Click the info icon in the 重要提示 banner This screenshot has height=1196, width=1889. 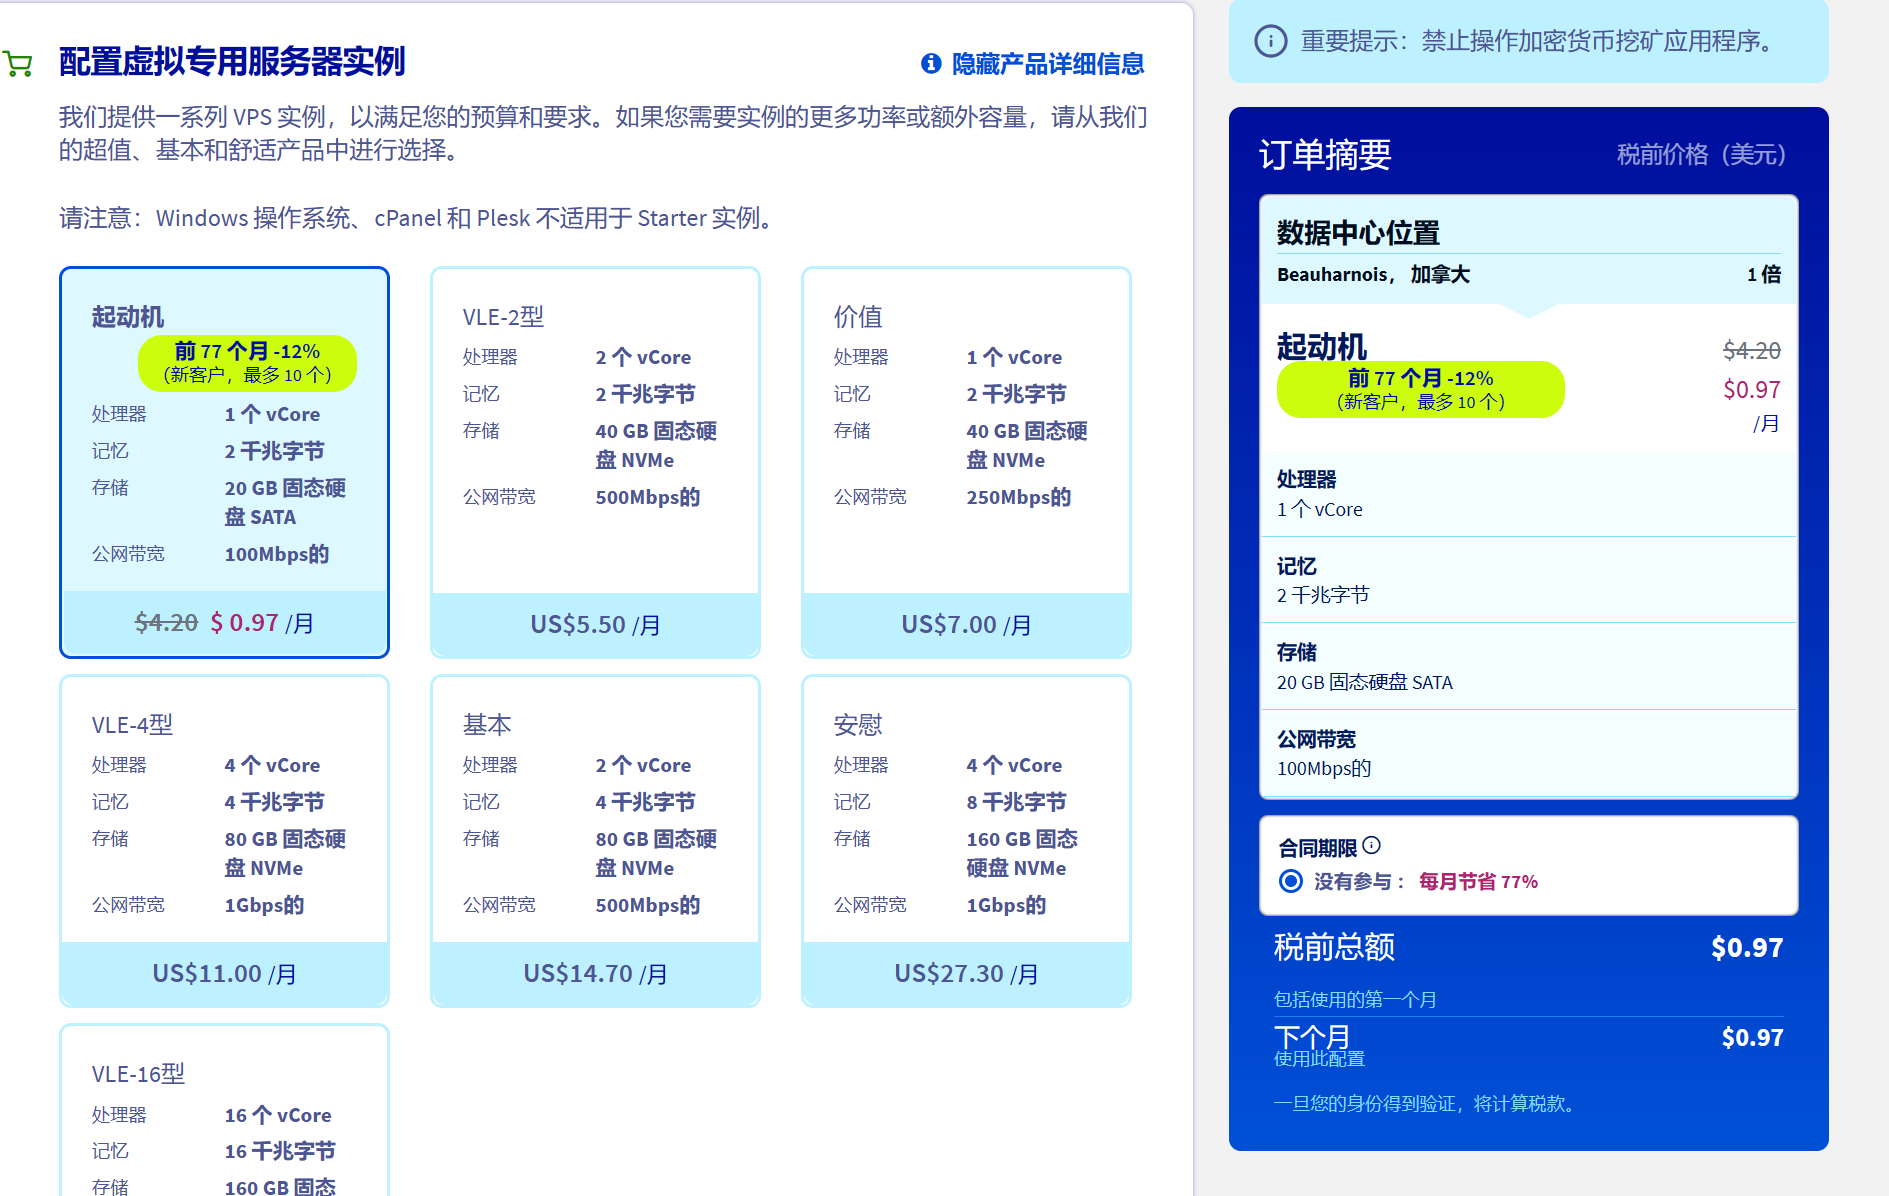(x=1270, y=41)
